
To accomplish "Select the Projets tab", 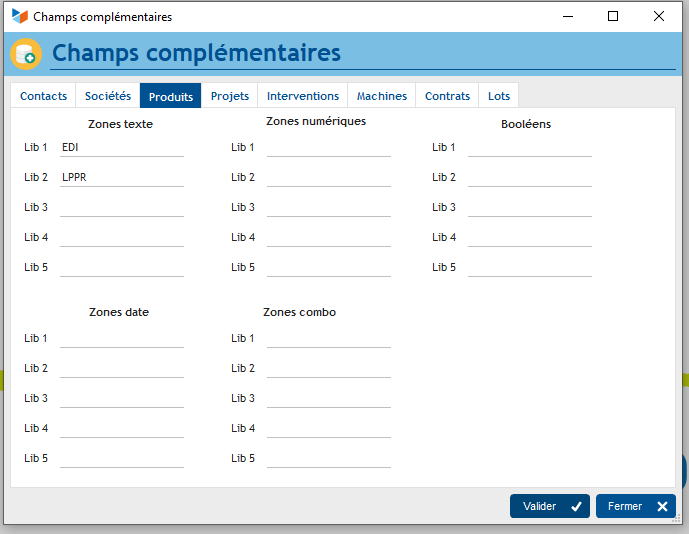I will click(230, 96).
